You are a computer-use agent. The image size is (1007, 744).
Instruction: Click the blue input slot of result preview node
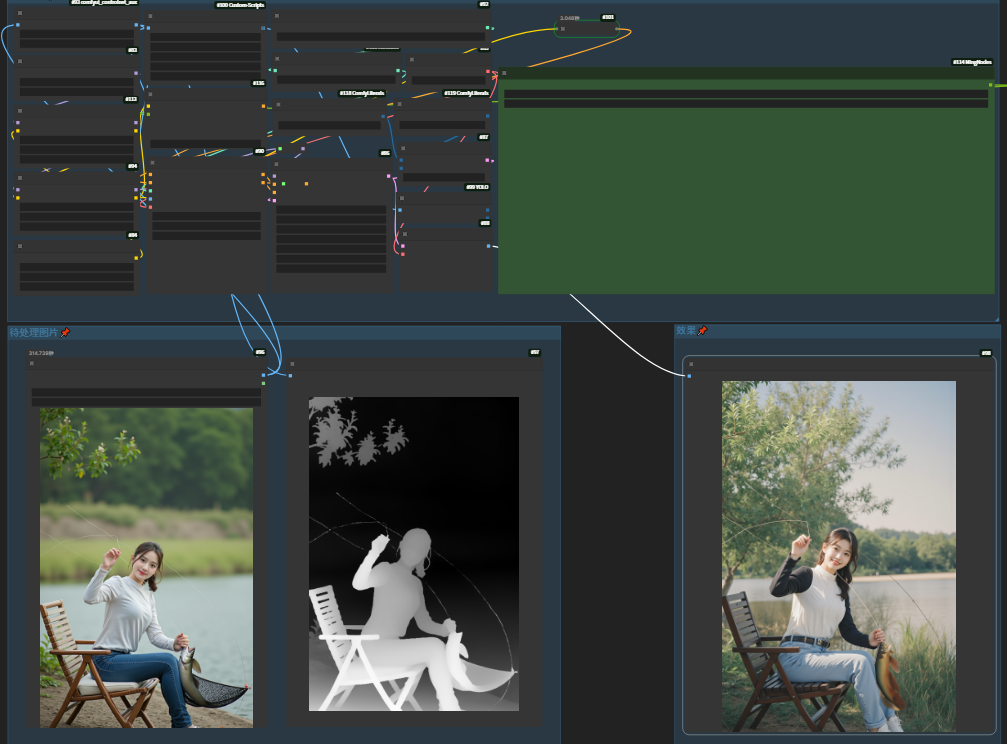pyautogui.click(x=689, y=376)
